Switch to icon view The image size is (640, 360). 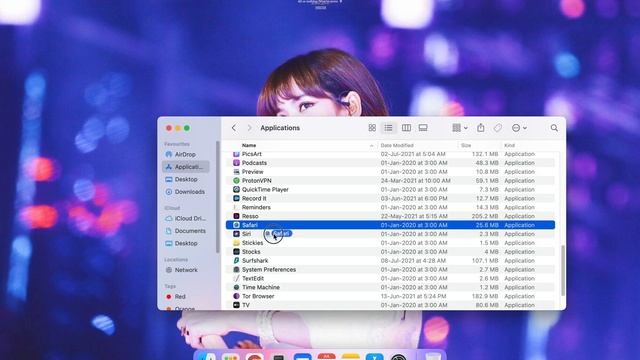pyautogui.click(x=372, y=128)
